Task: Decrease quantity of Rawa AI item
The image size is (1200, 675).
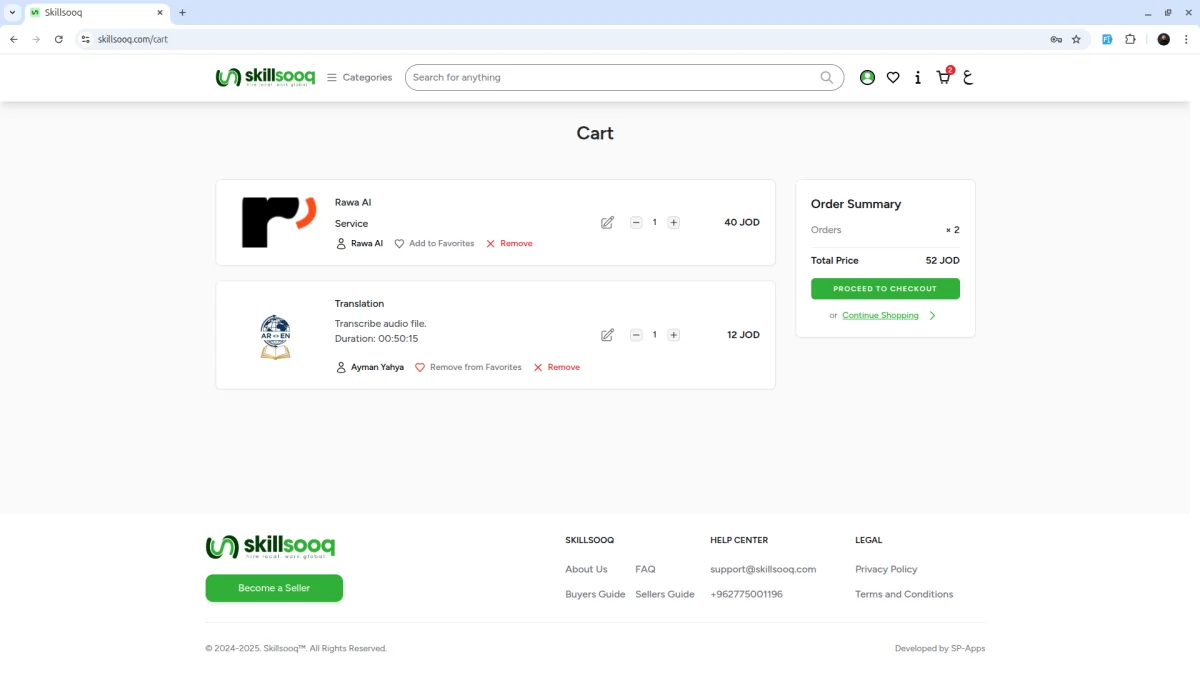Action: point(636,222)
